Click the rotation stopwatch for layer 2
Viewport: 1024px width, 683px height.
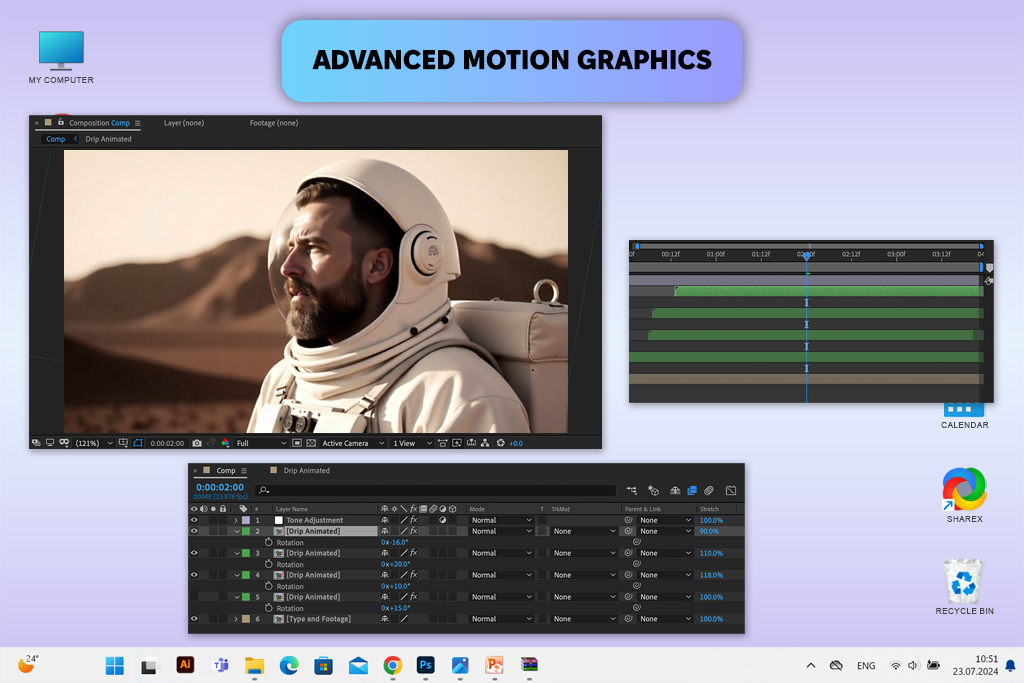point(268,542)
